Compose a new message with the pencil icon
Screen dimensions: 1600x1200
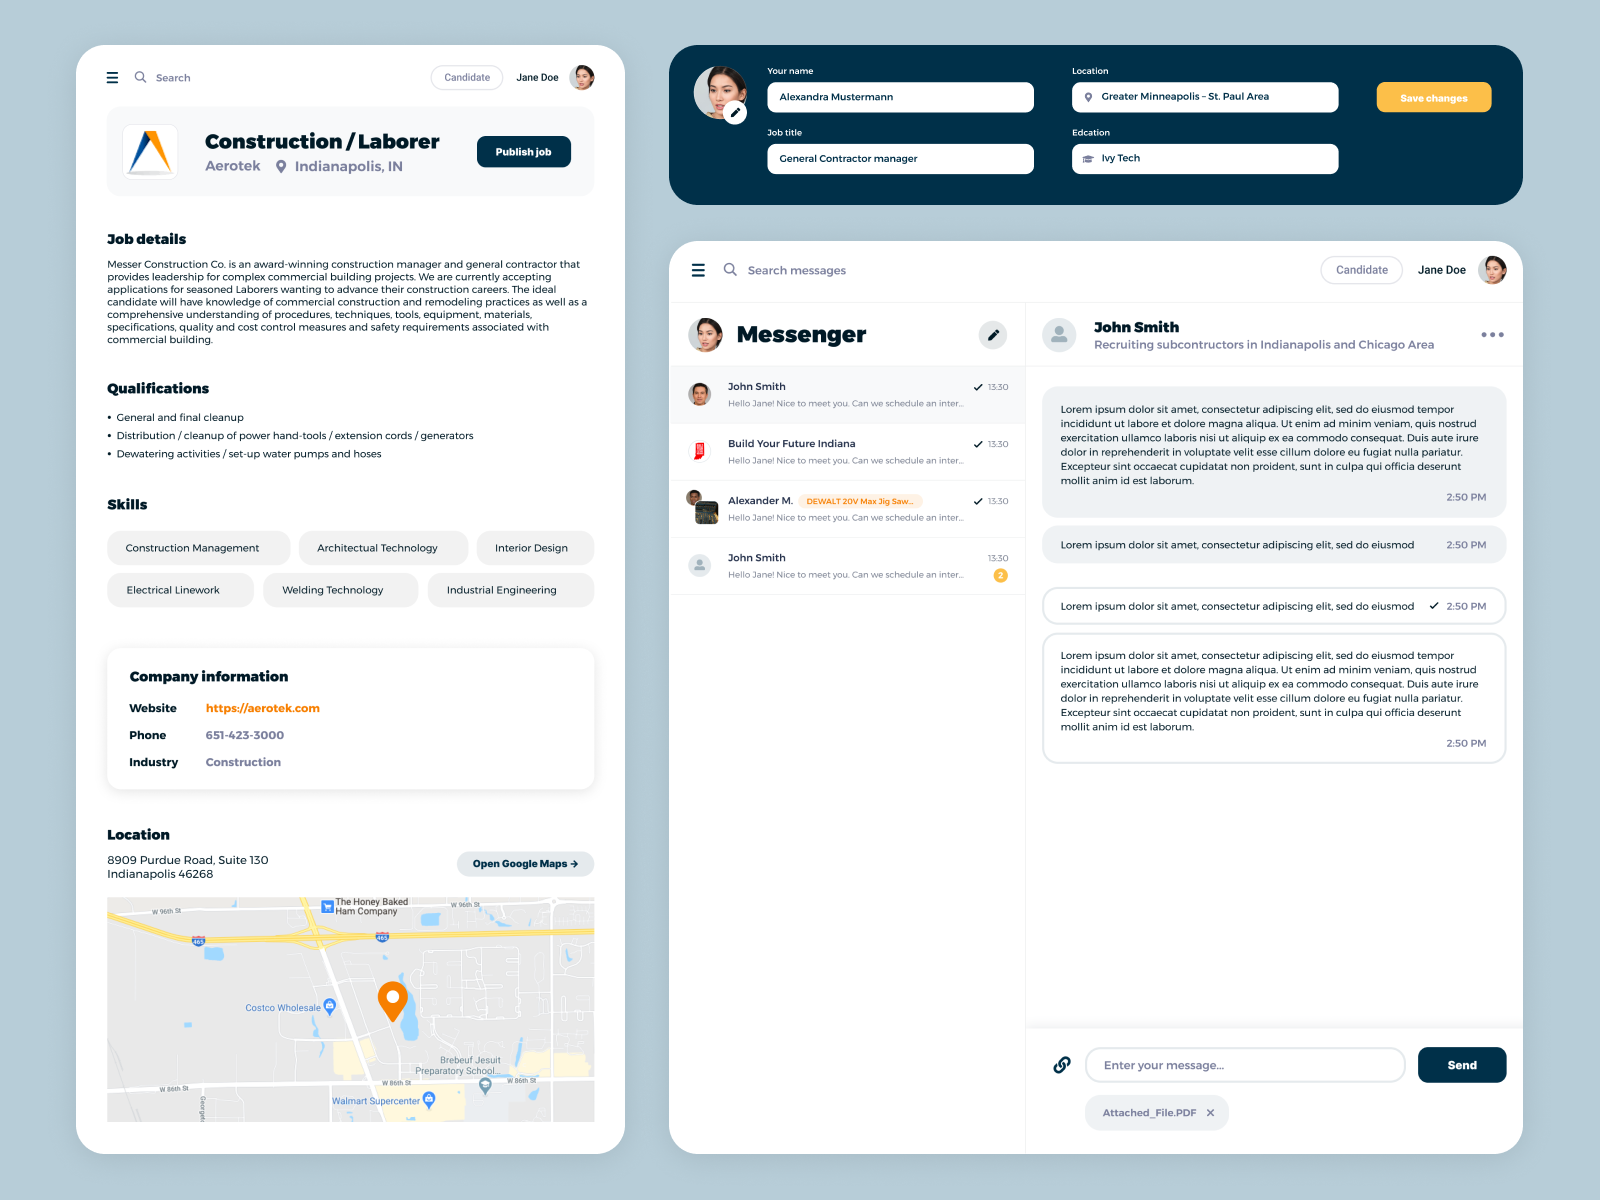(x=993, y=335)
